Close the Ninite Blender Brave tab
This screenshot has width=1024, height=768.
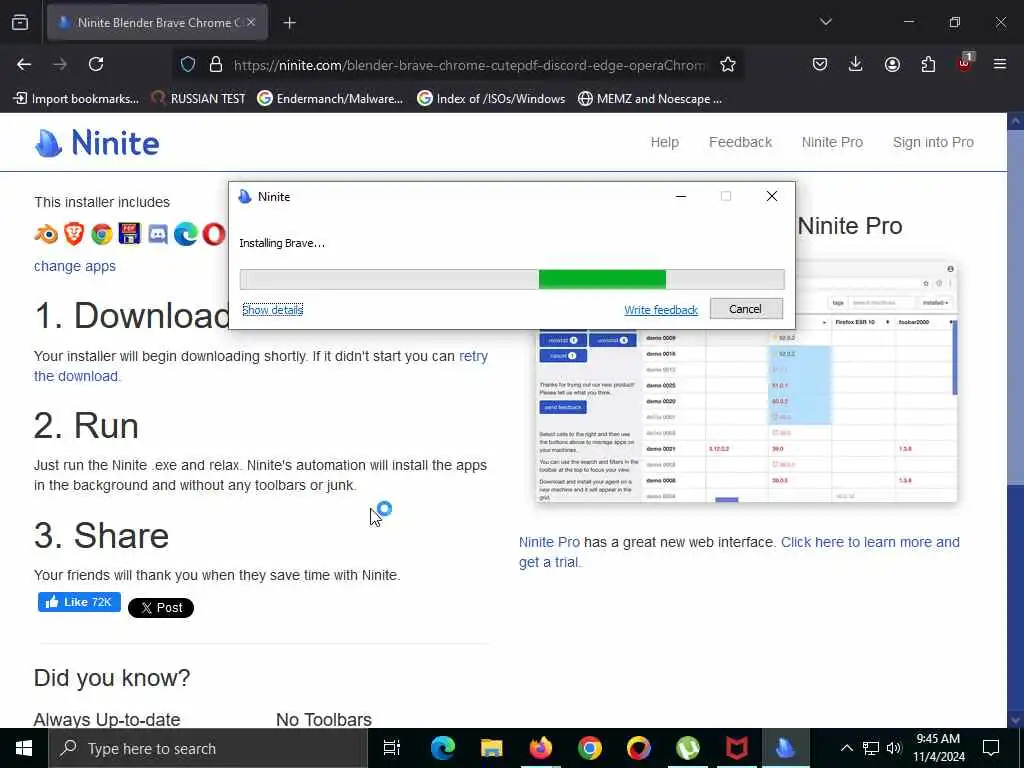click(x=251, y=22)
